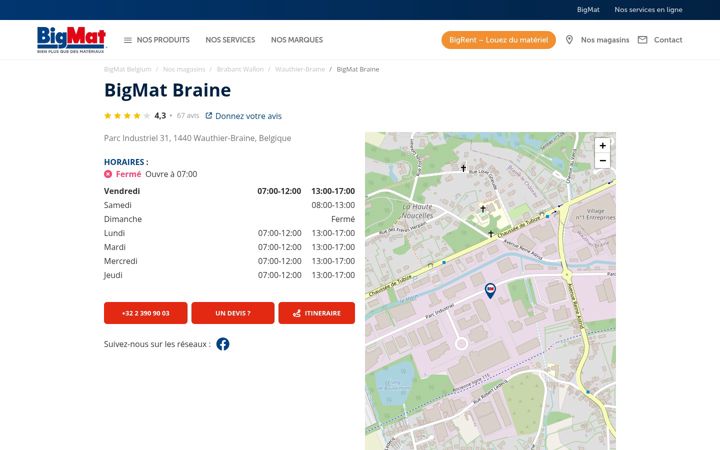Image resolution: width=720 pixels, height=450 pixels.
Task: Click the BigMat link in the top bar
Action: pos(588,10)
